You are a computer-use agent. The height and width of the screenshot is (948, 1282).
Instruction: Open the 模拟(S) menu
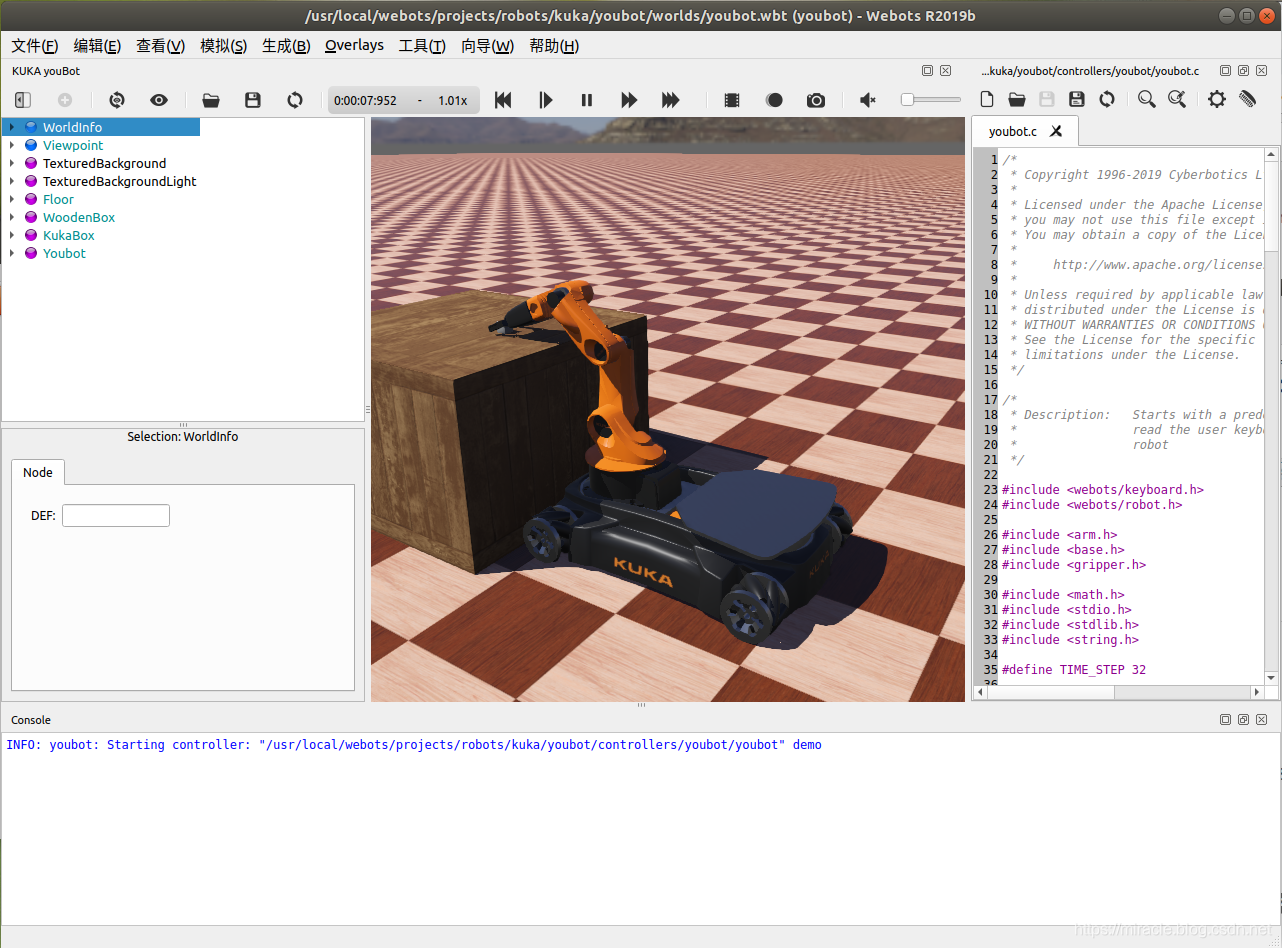[x=223, y=46]
